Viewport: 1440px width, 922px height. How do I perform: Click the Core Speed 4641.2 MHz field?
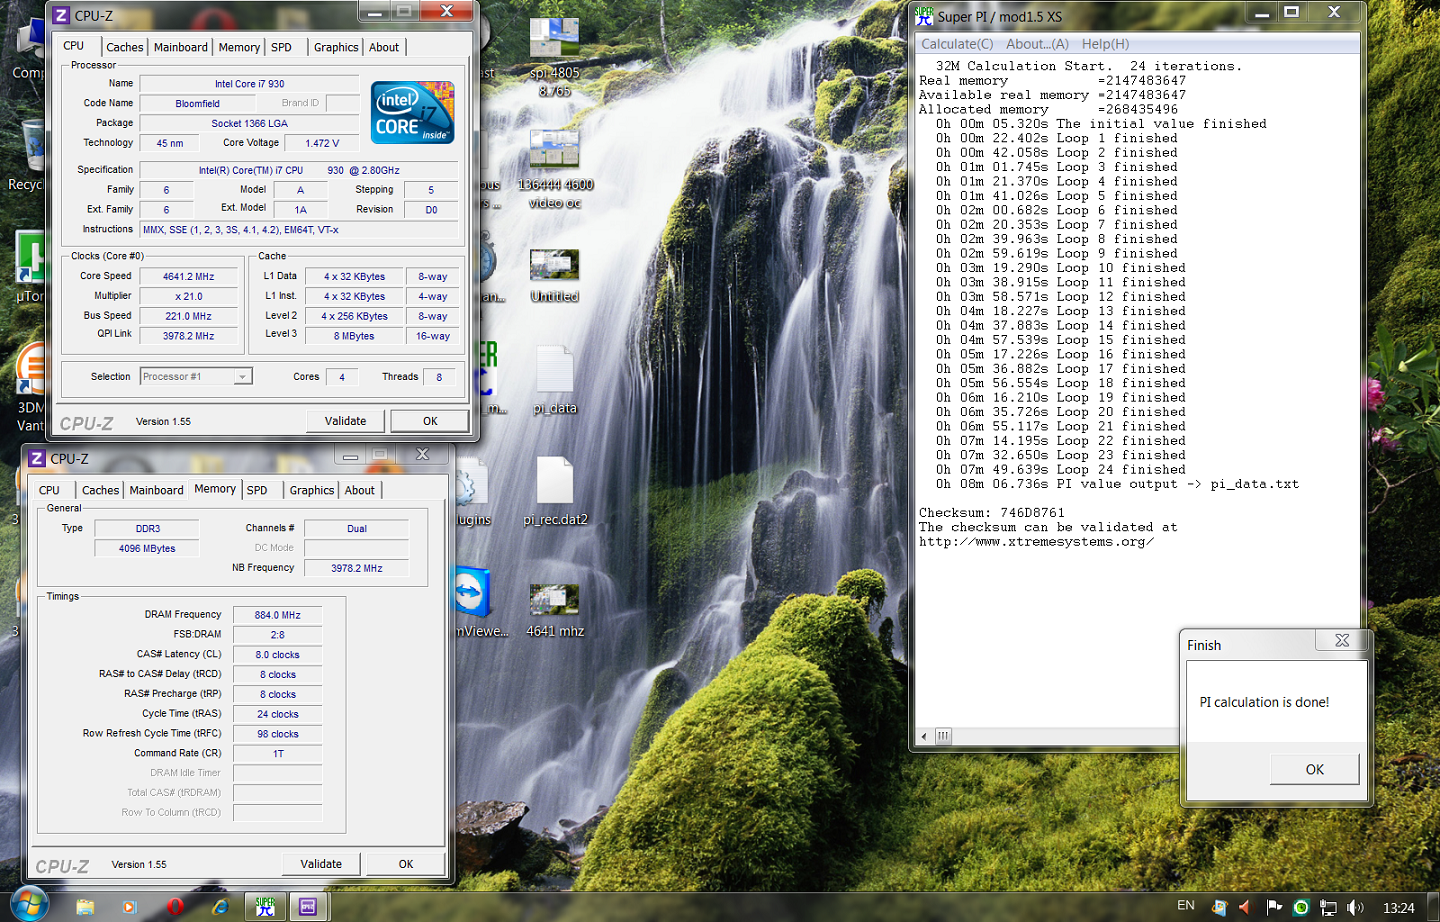pos(189,276)
